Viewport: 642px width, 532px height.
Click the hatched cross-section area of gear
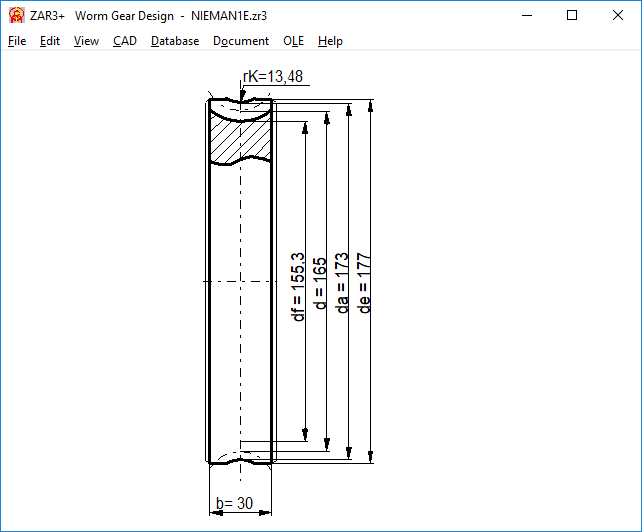point(240,140)
